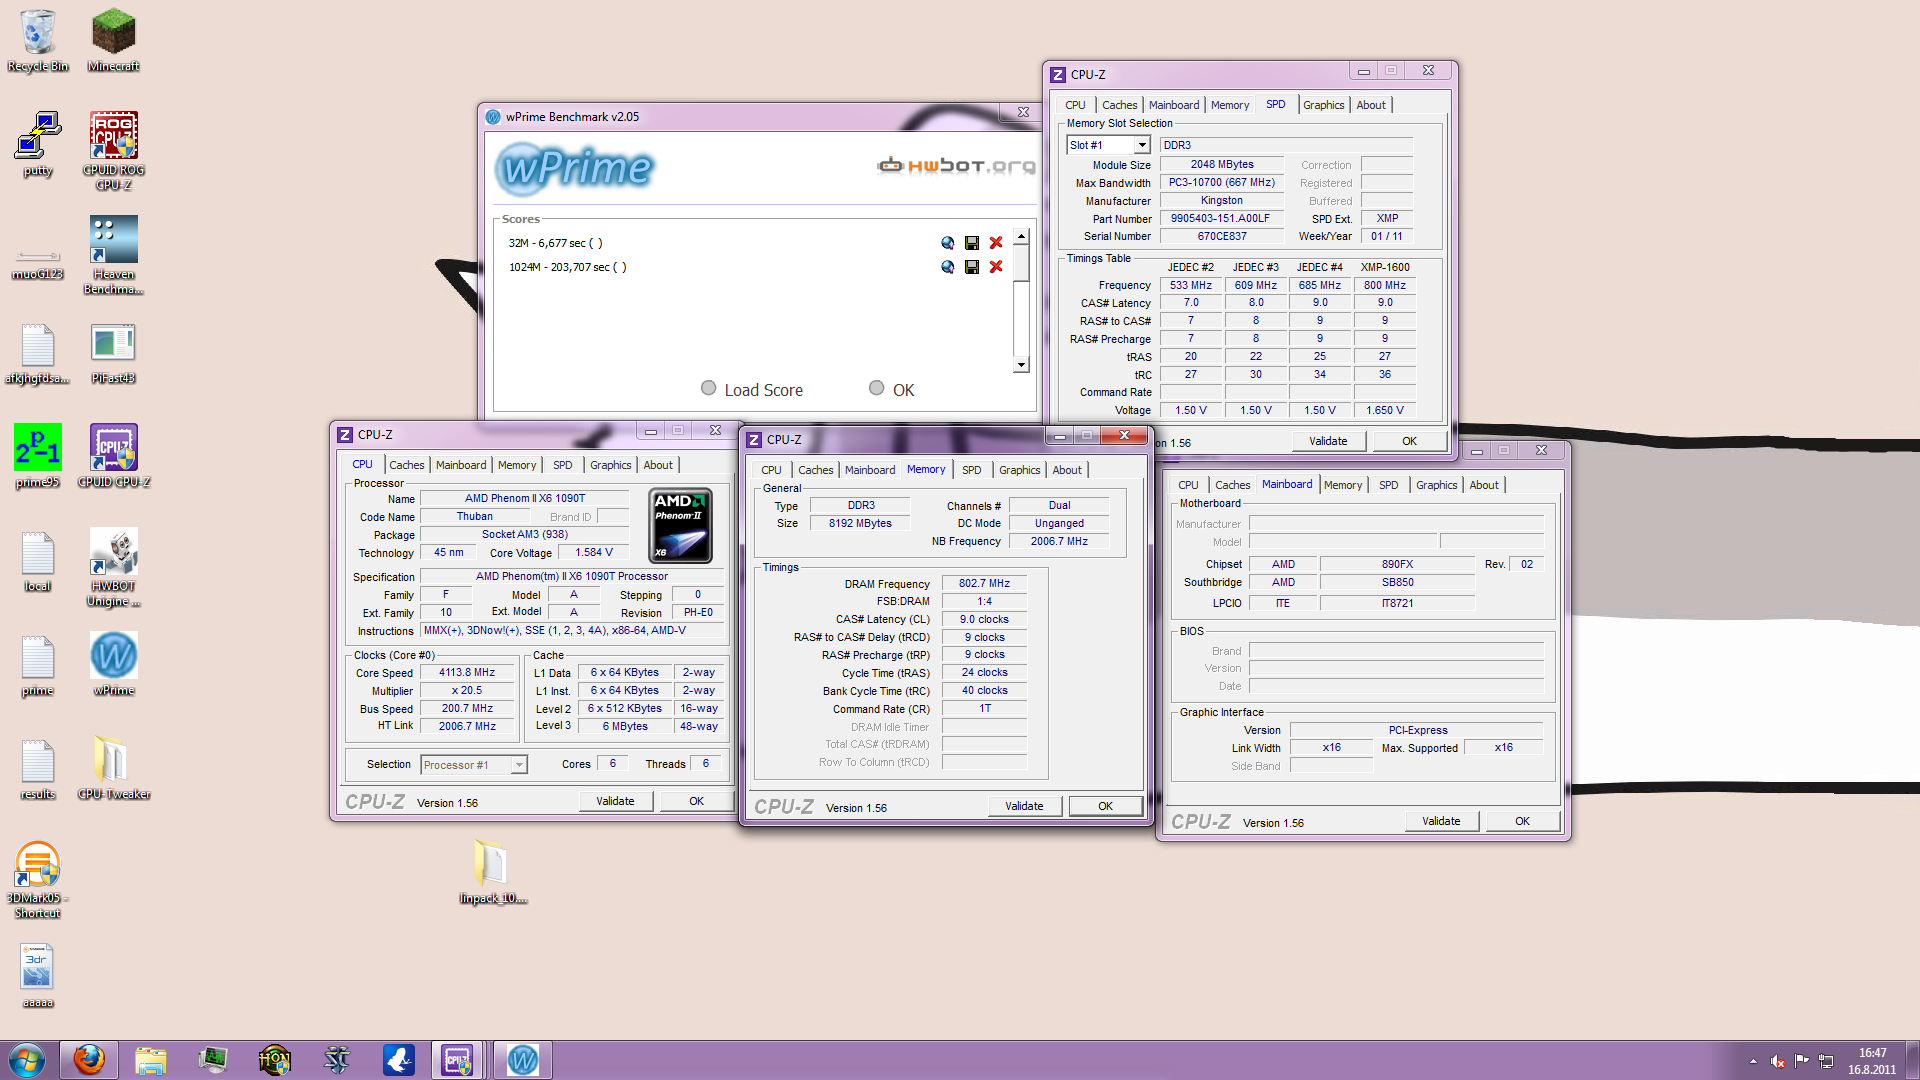This screenshot has height=1080, width=1920.
Task: Delete the 1024M score red X
Action: (x=996, y=267)
